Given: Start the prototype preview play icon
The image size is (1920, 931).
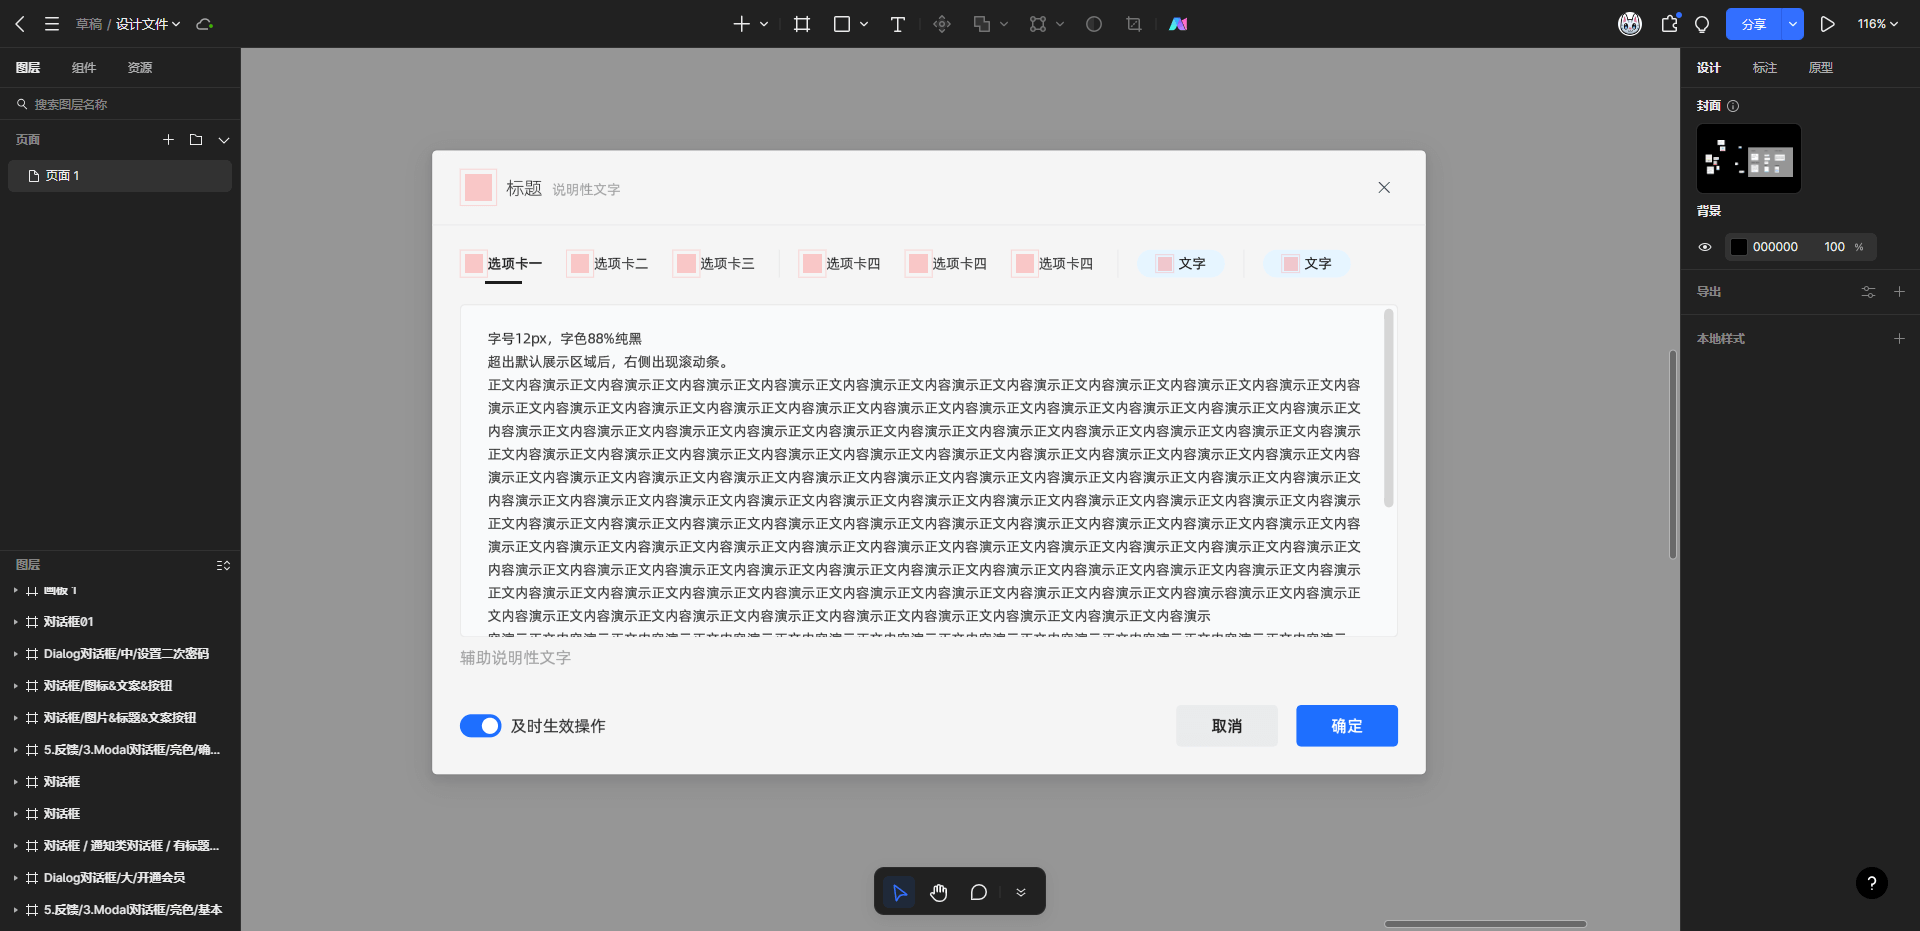Looking at the screenshot, I should coord(1827,24).
